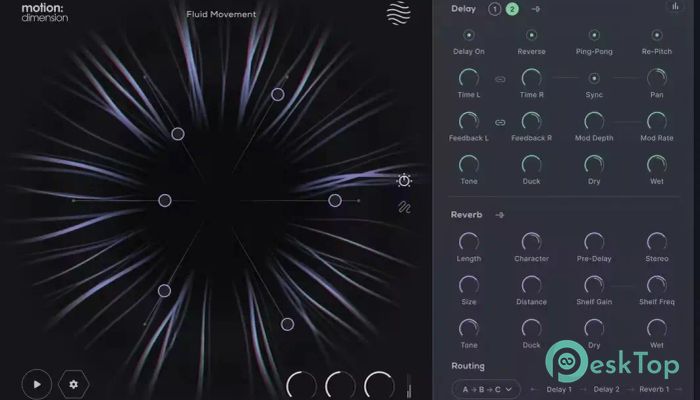
Task: Enable the Reverse delay toggle
Action: coord(531,35)
